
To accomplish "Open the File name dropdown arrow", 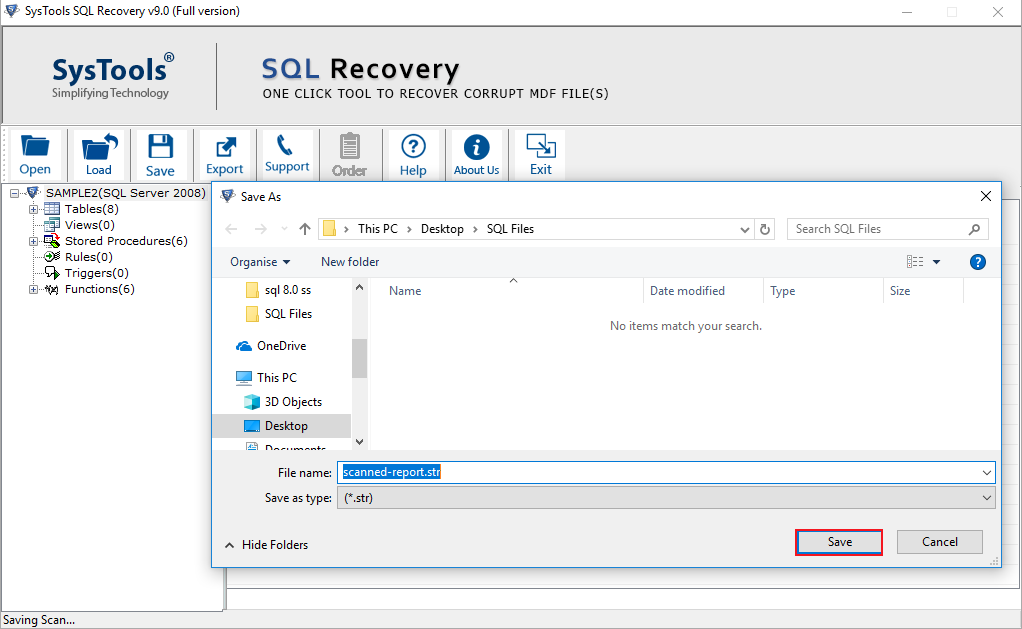I will [987, 473].
